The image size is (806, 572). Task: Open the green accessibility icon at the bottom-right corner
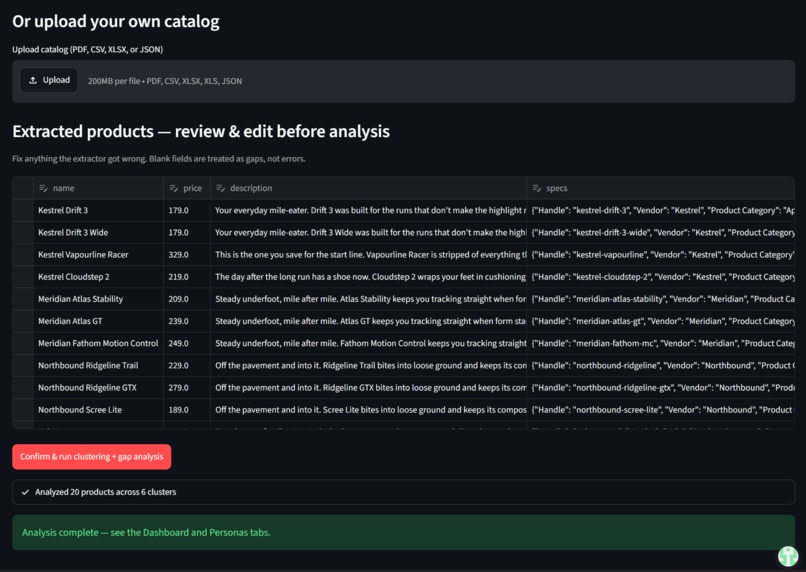[x=788, y=555]
